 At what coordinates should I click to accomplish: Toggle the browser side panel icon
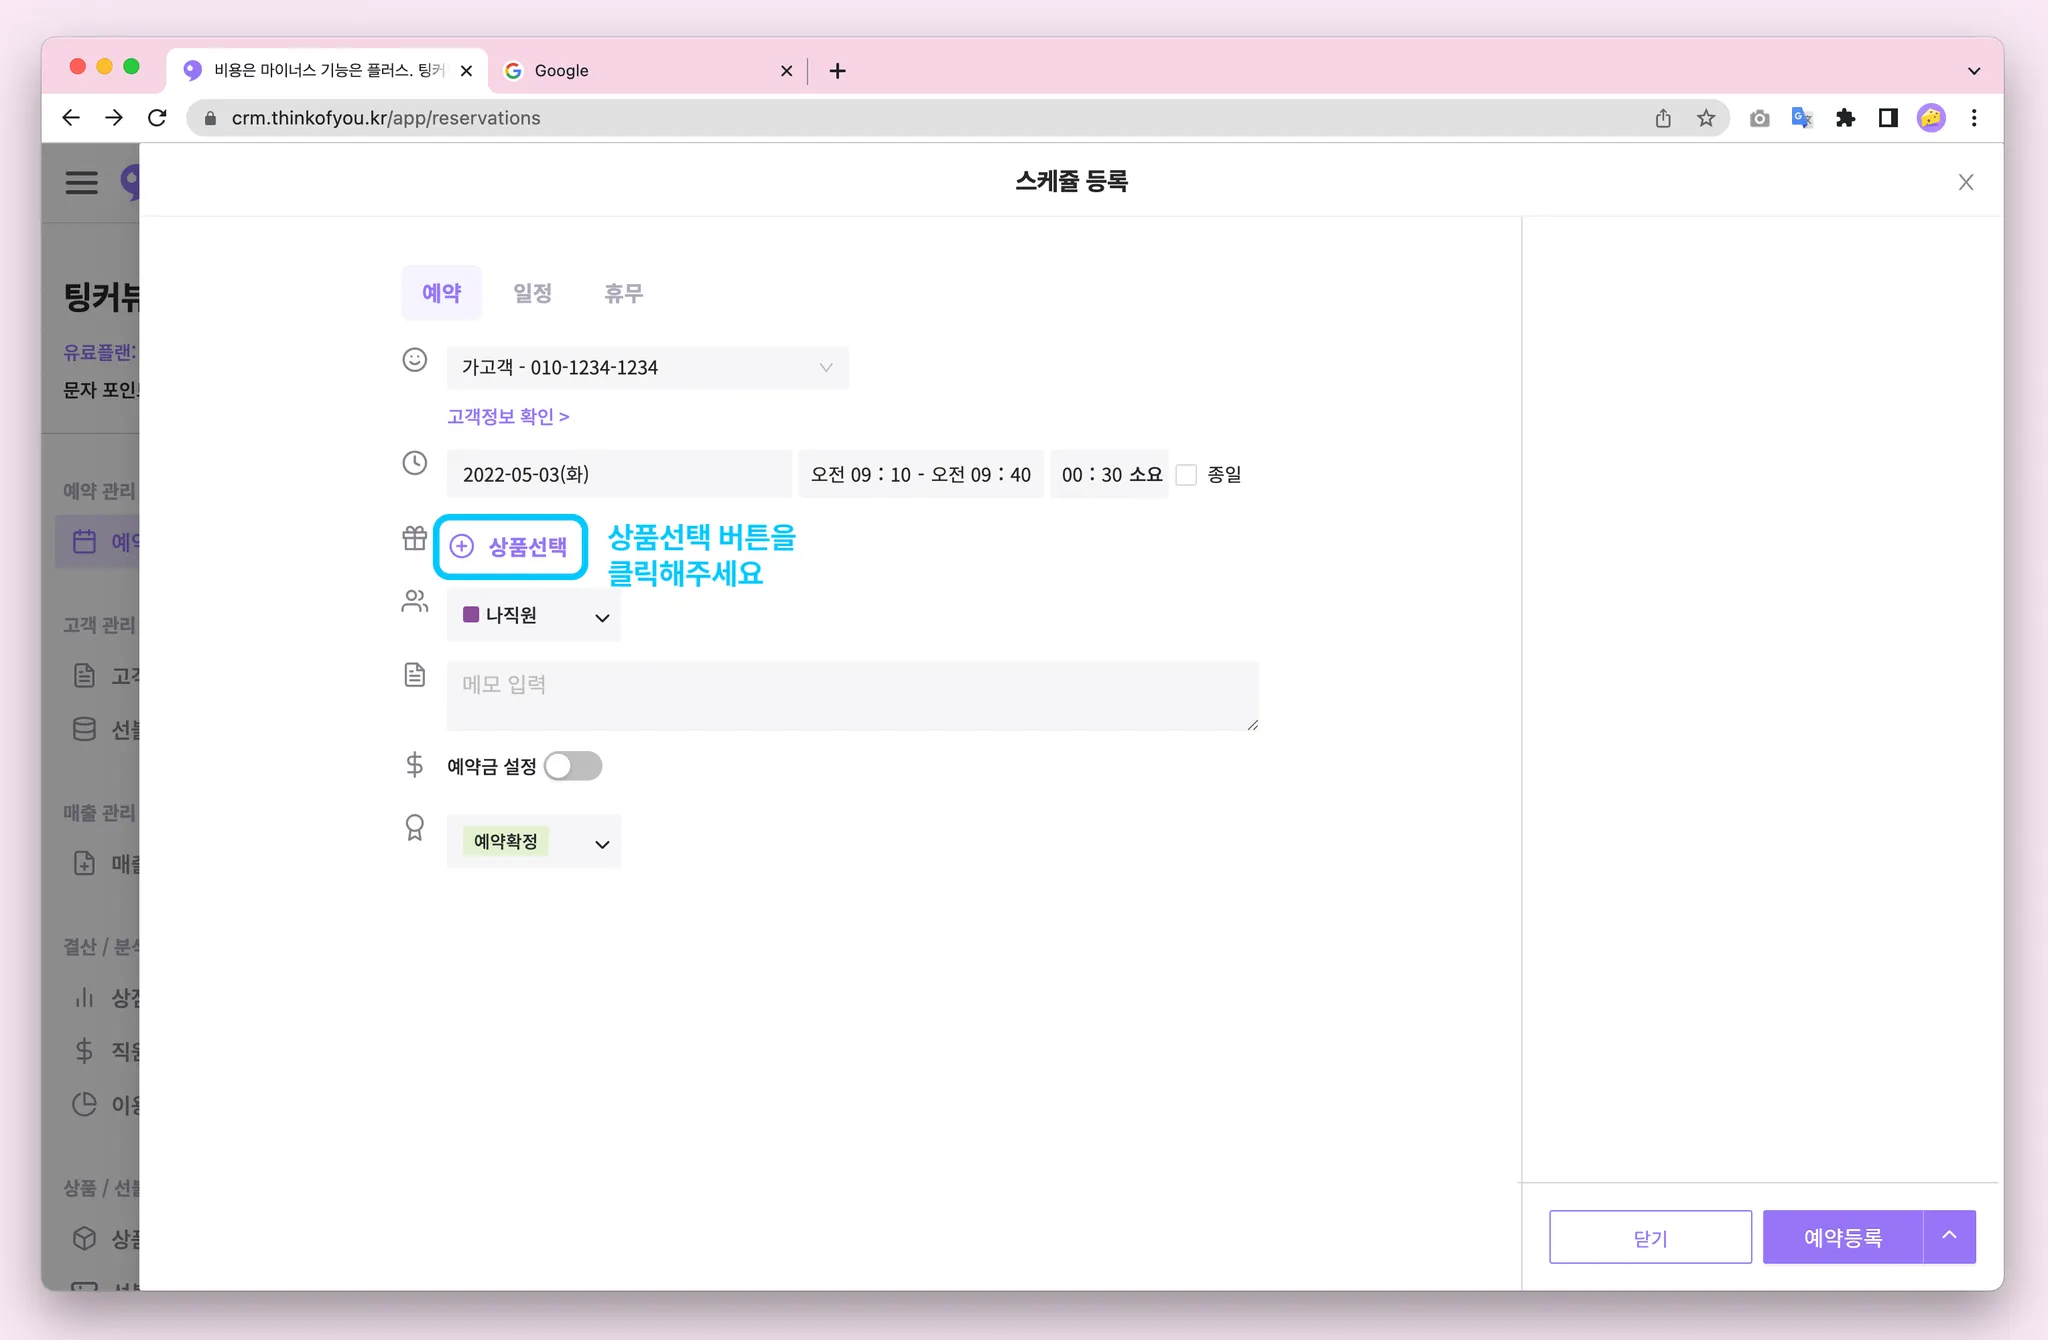tap(1888, 118)
